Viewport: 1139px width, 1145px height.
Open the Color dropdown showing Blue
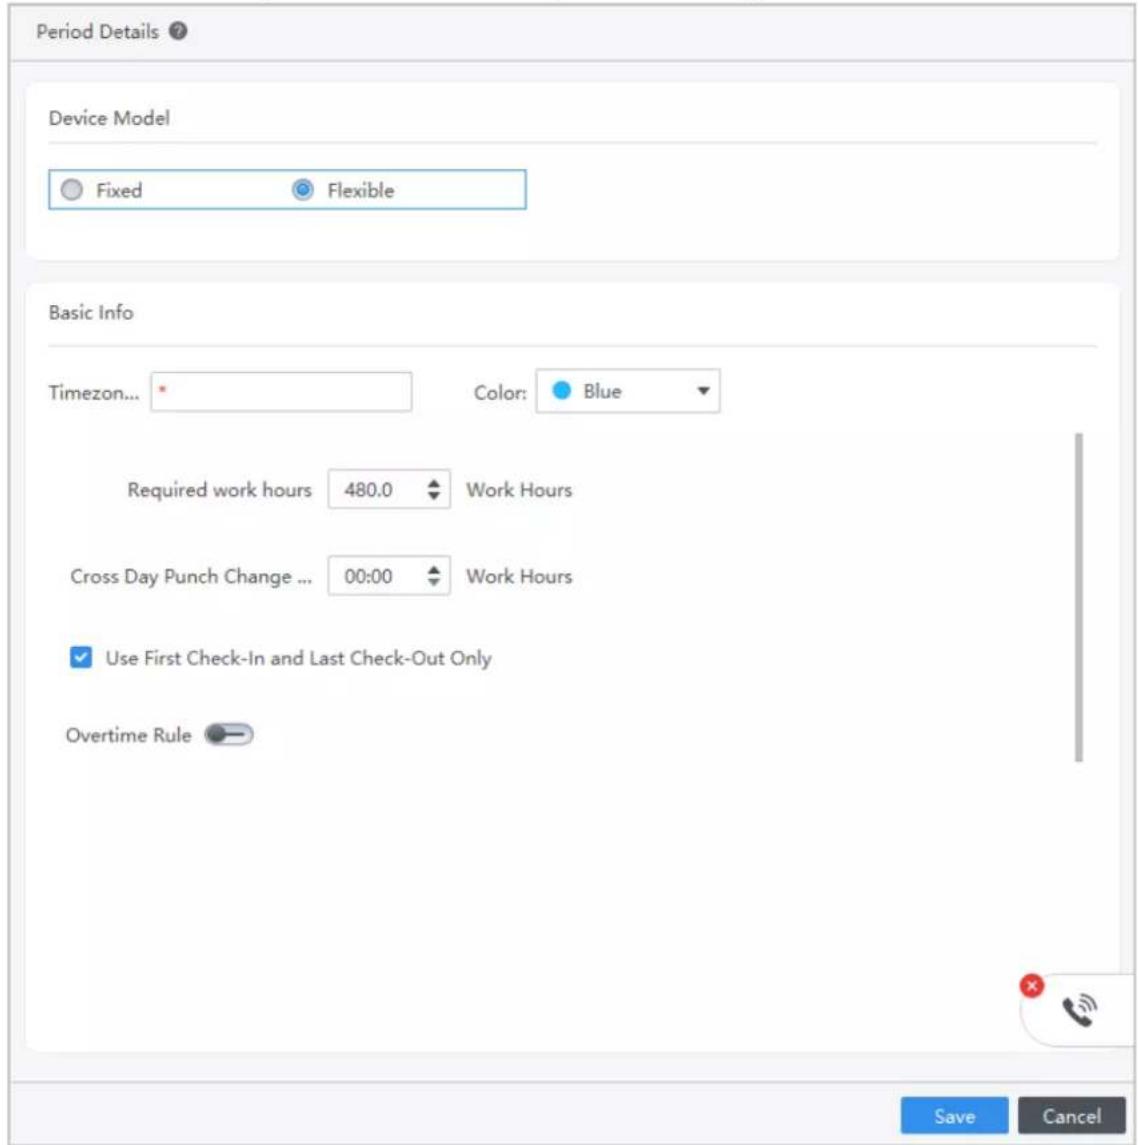coord(628,391)
